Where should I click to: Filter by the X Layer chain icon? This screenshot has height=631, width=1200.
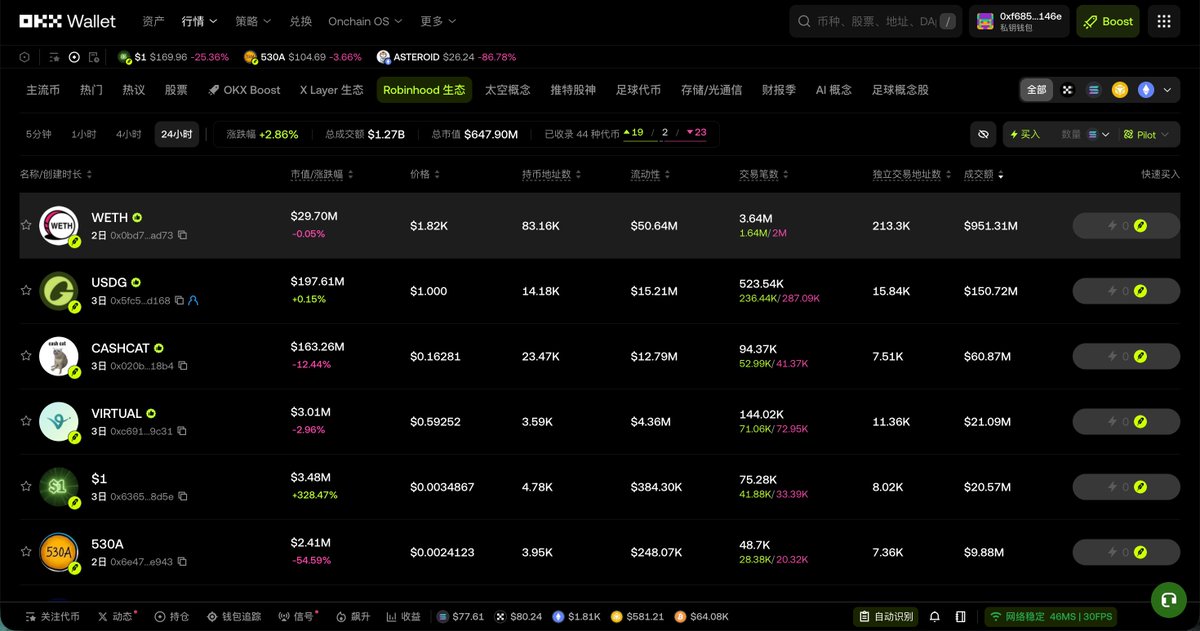point(1067,90)
